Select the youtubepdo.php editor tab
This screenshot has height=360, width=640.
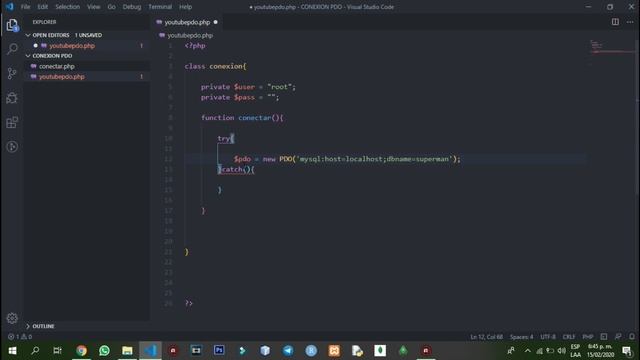(x=187, y=22)
